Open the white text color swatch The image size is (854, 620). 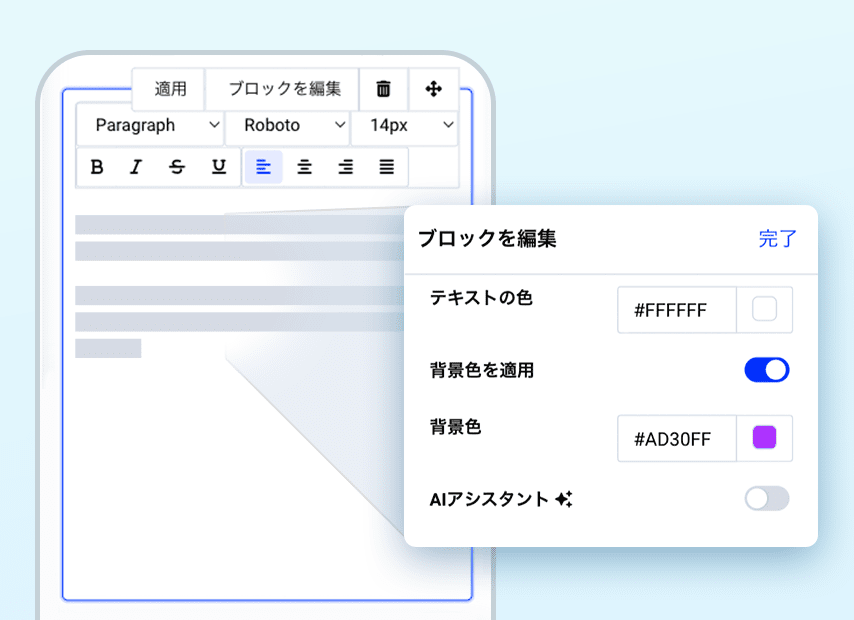[764, 309]
